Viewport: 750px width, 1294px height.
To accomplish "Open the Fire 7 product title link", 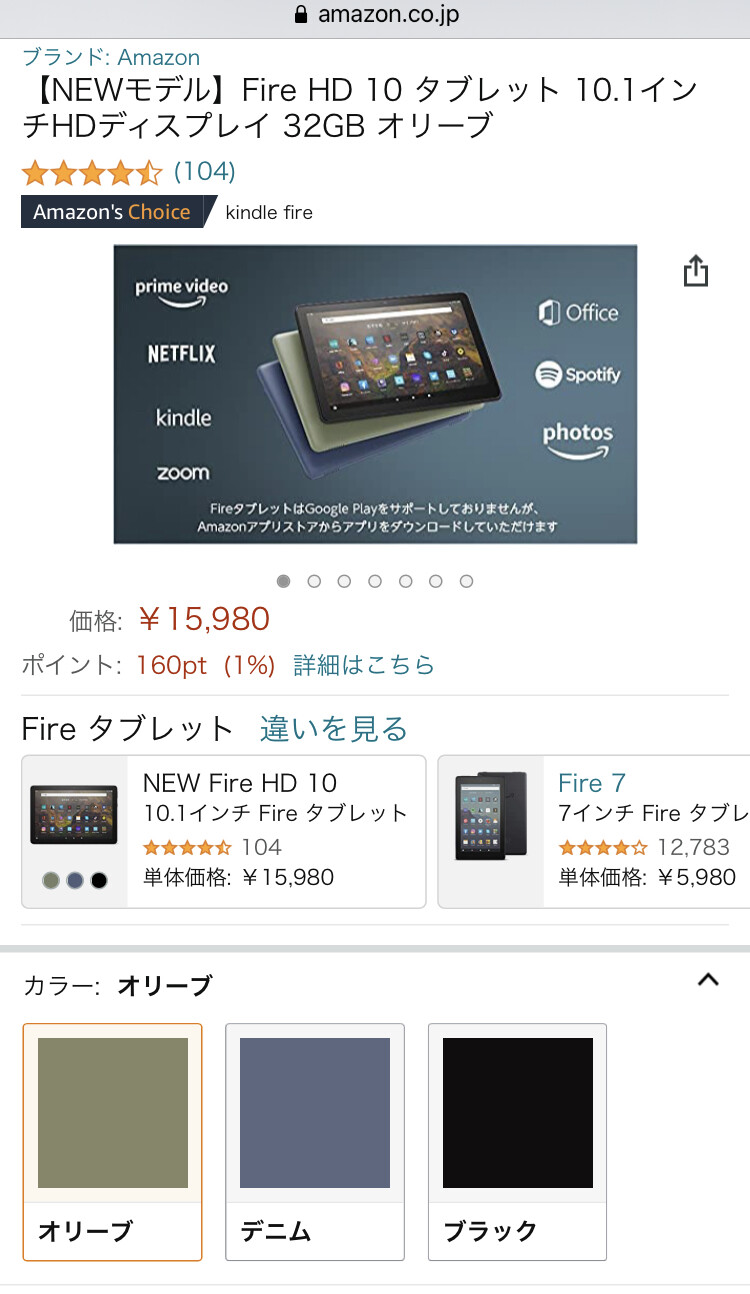I will [592, 783].
